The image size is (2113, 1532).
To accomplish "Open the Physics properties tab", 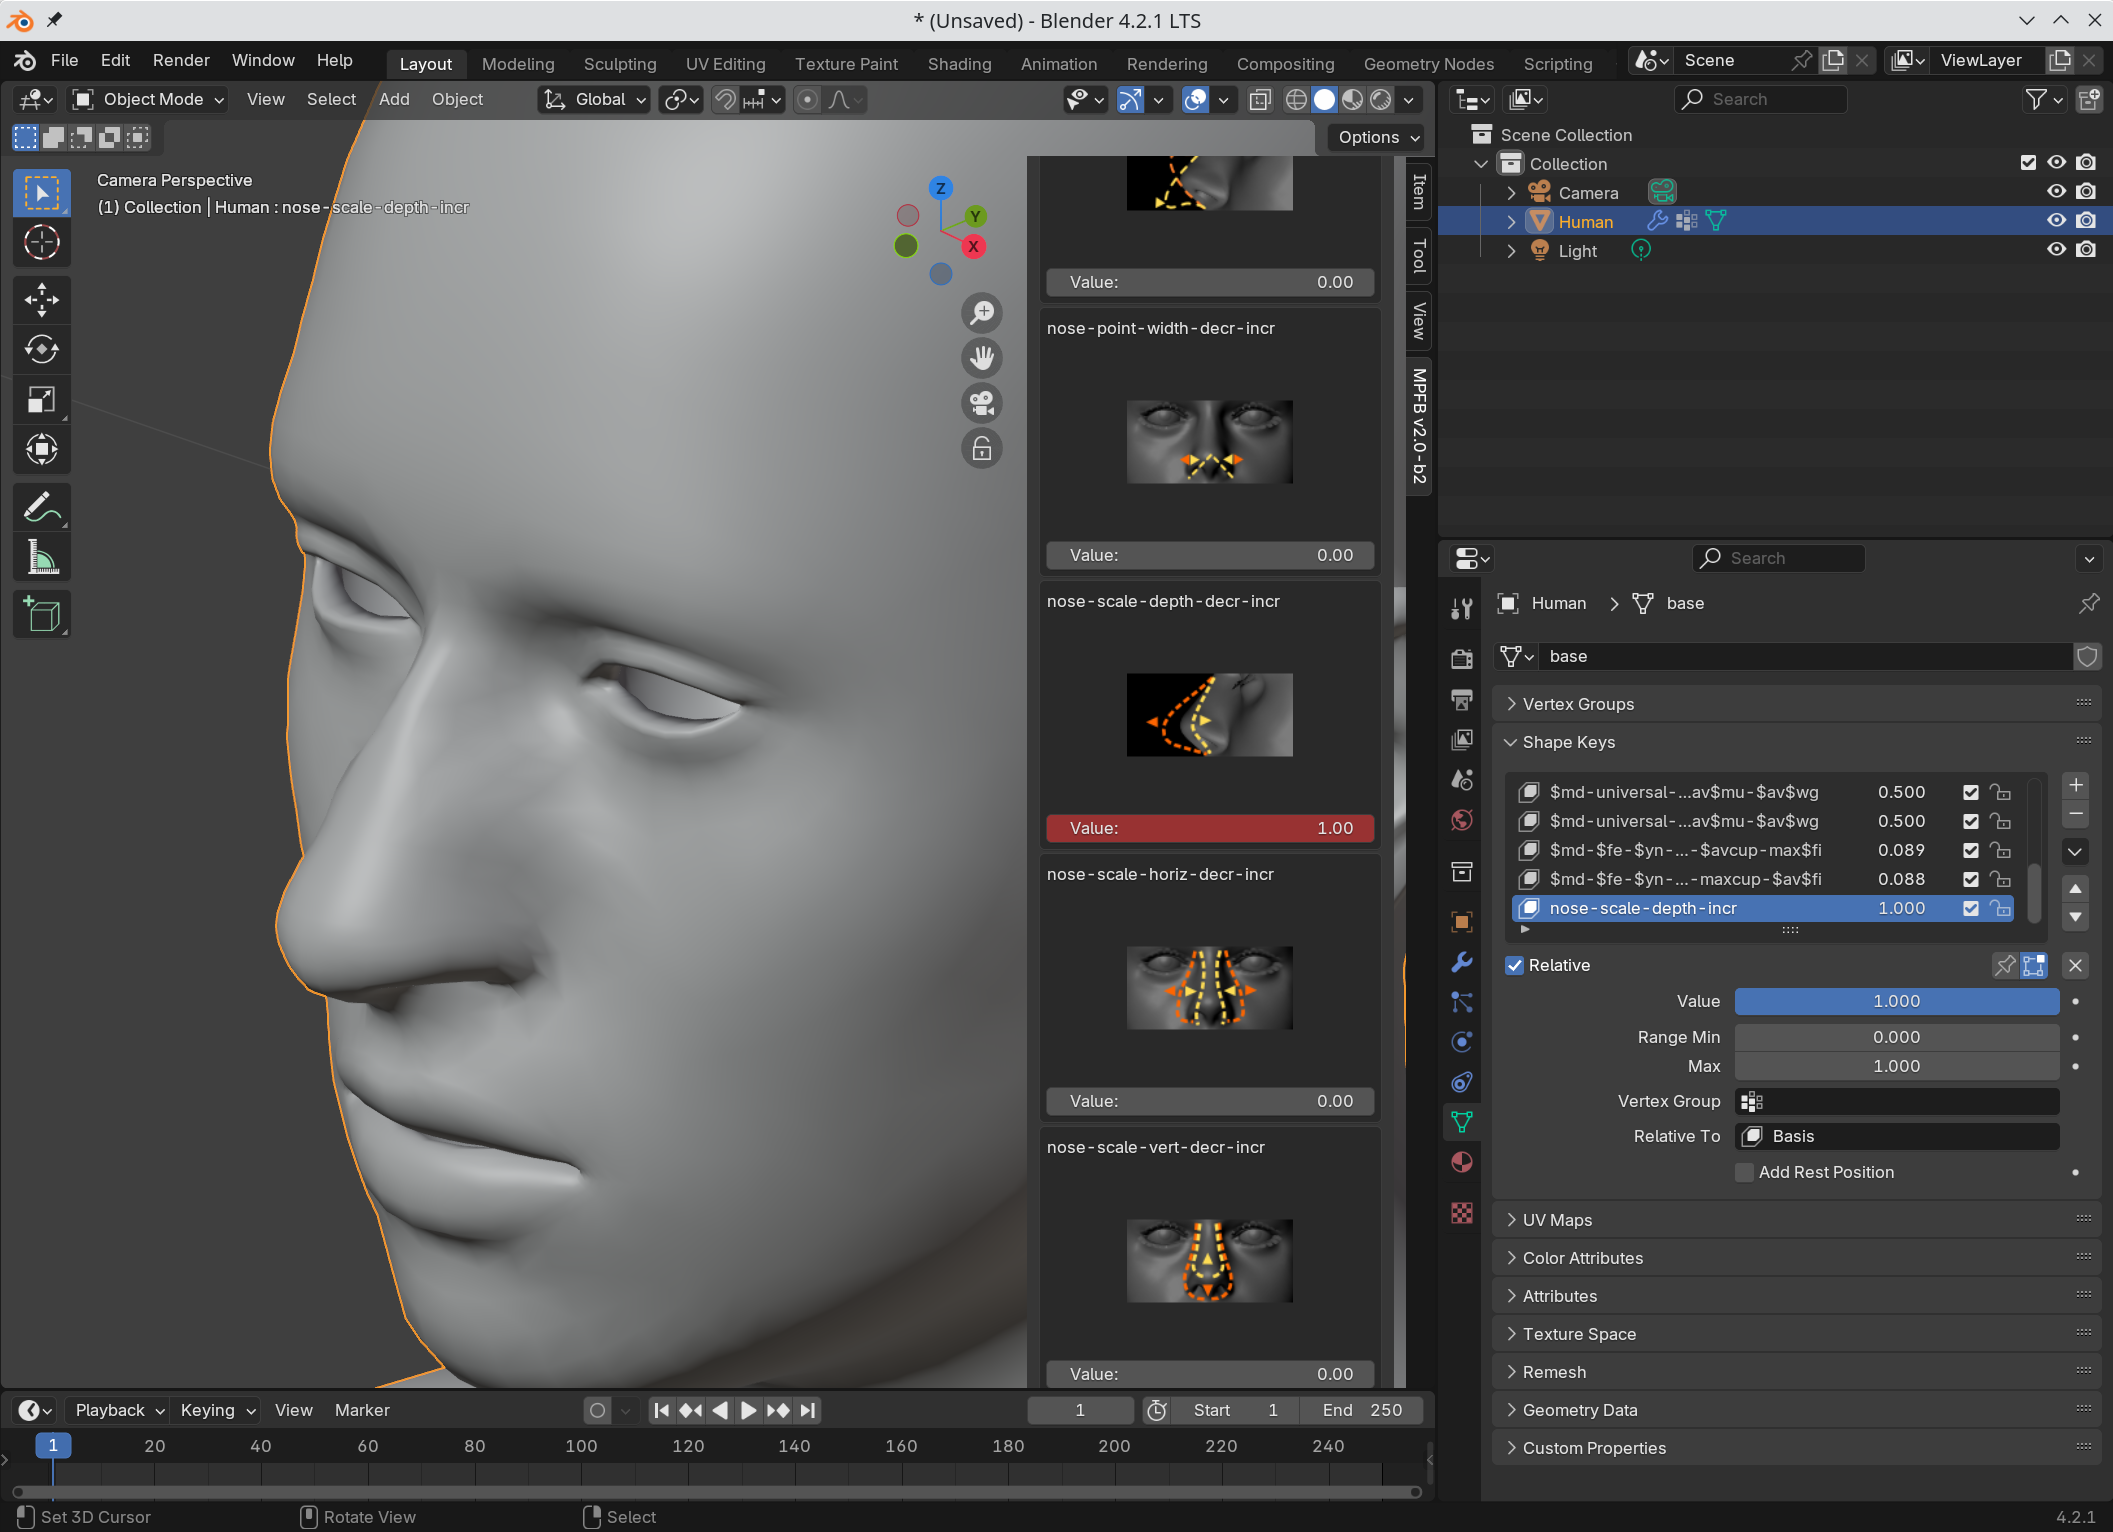I will coord(1461,1042).
